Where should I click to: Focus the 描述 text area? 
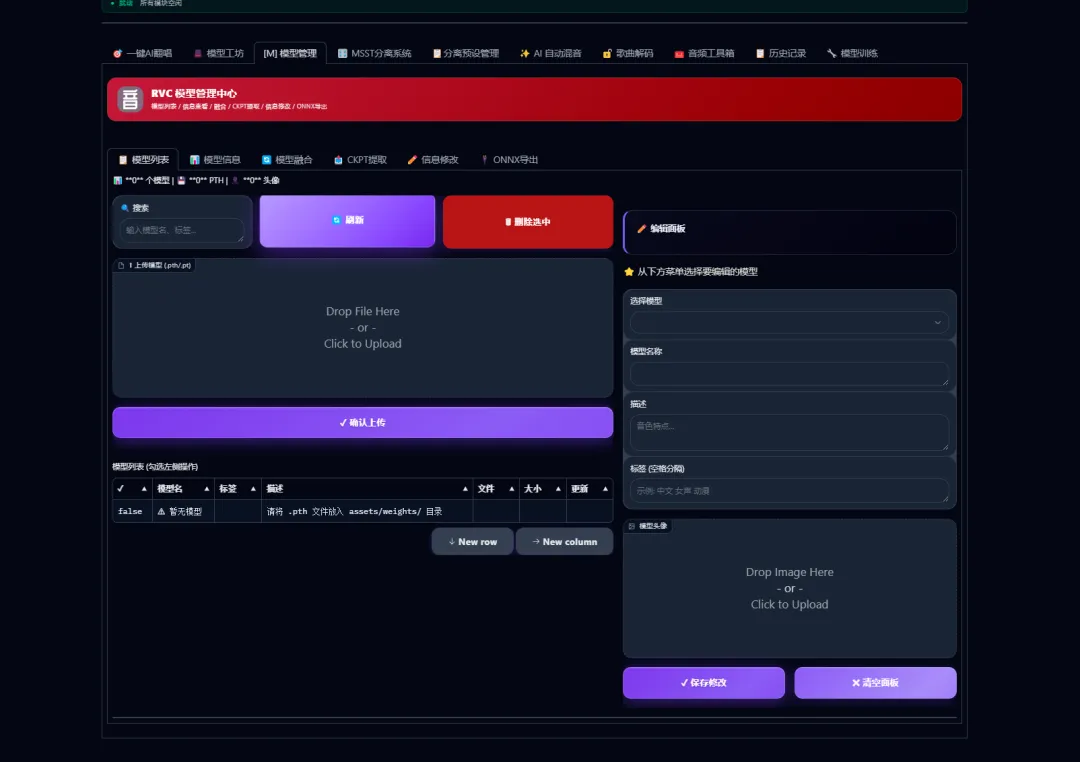[789, 432]
